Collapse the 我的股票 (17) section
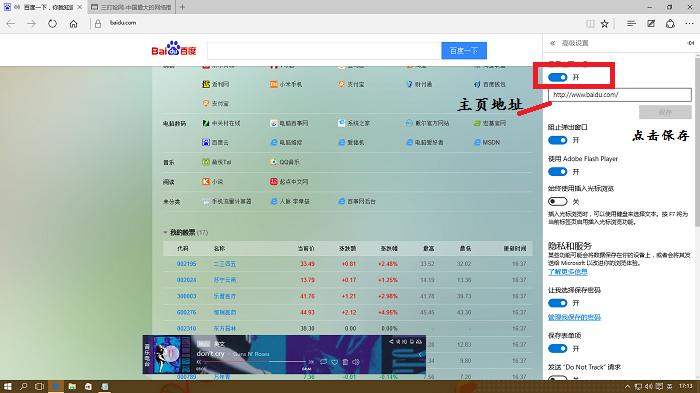Image resolution: width=700 pixels, height=393 pixels. (166, 232)
